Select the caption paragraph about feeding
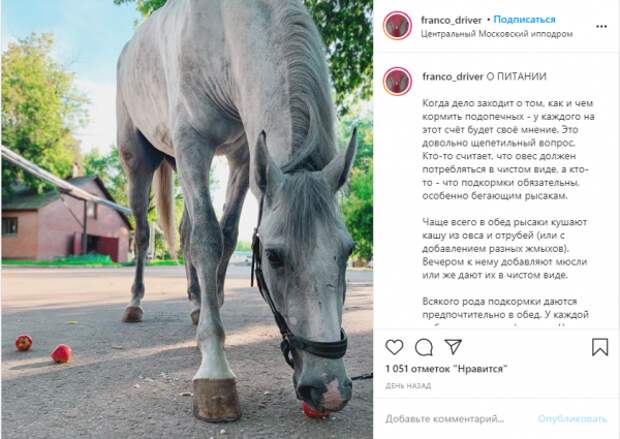The image size is (620, 439). click(508, 149)
